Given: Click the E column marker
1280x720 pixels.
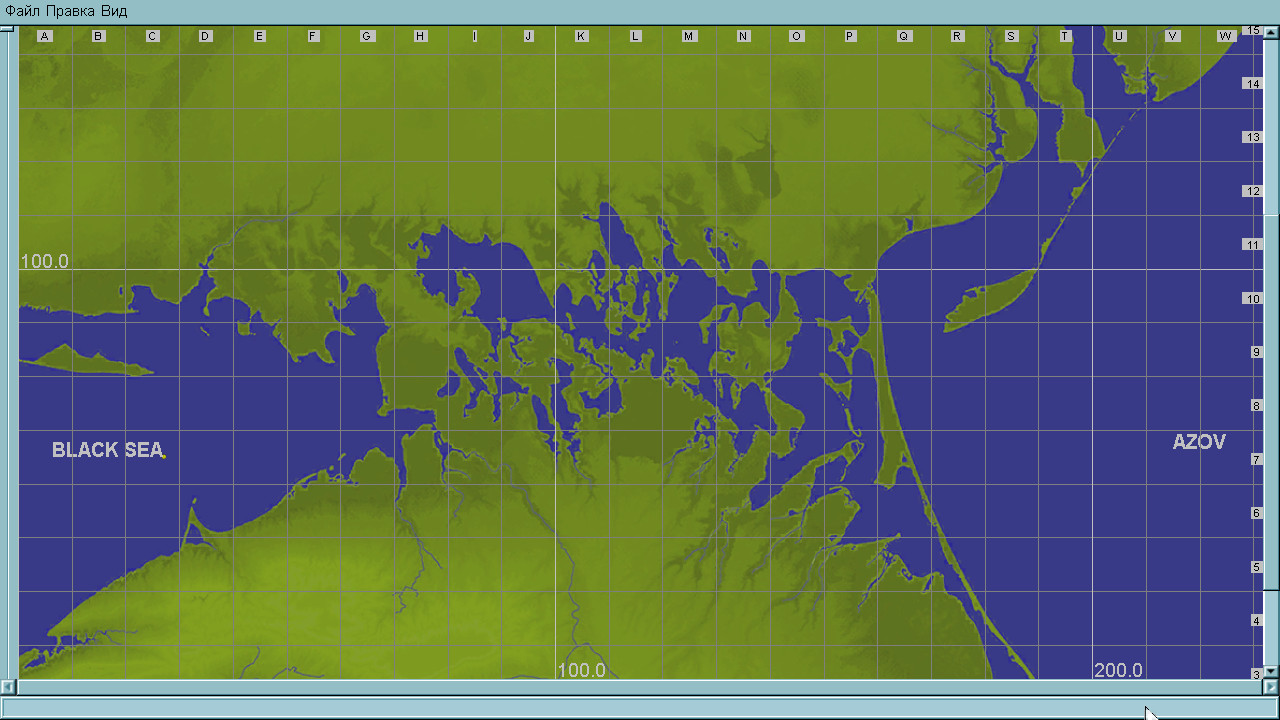Looking at the screenshot, I should tap(259, 36).
